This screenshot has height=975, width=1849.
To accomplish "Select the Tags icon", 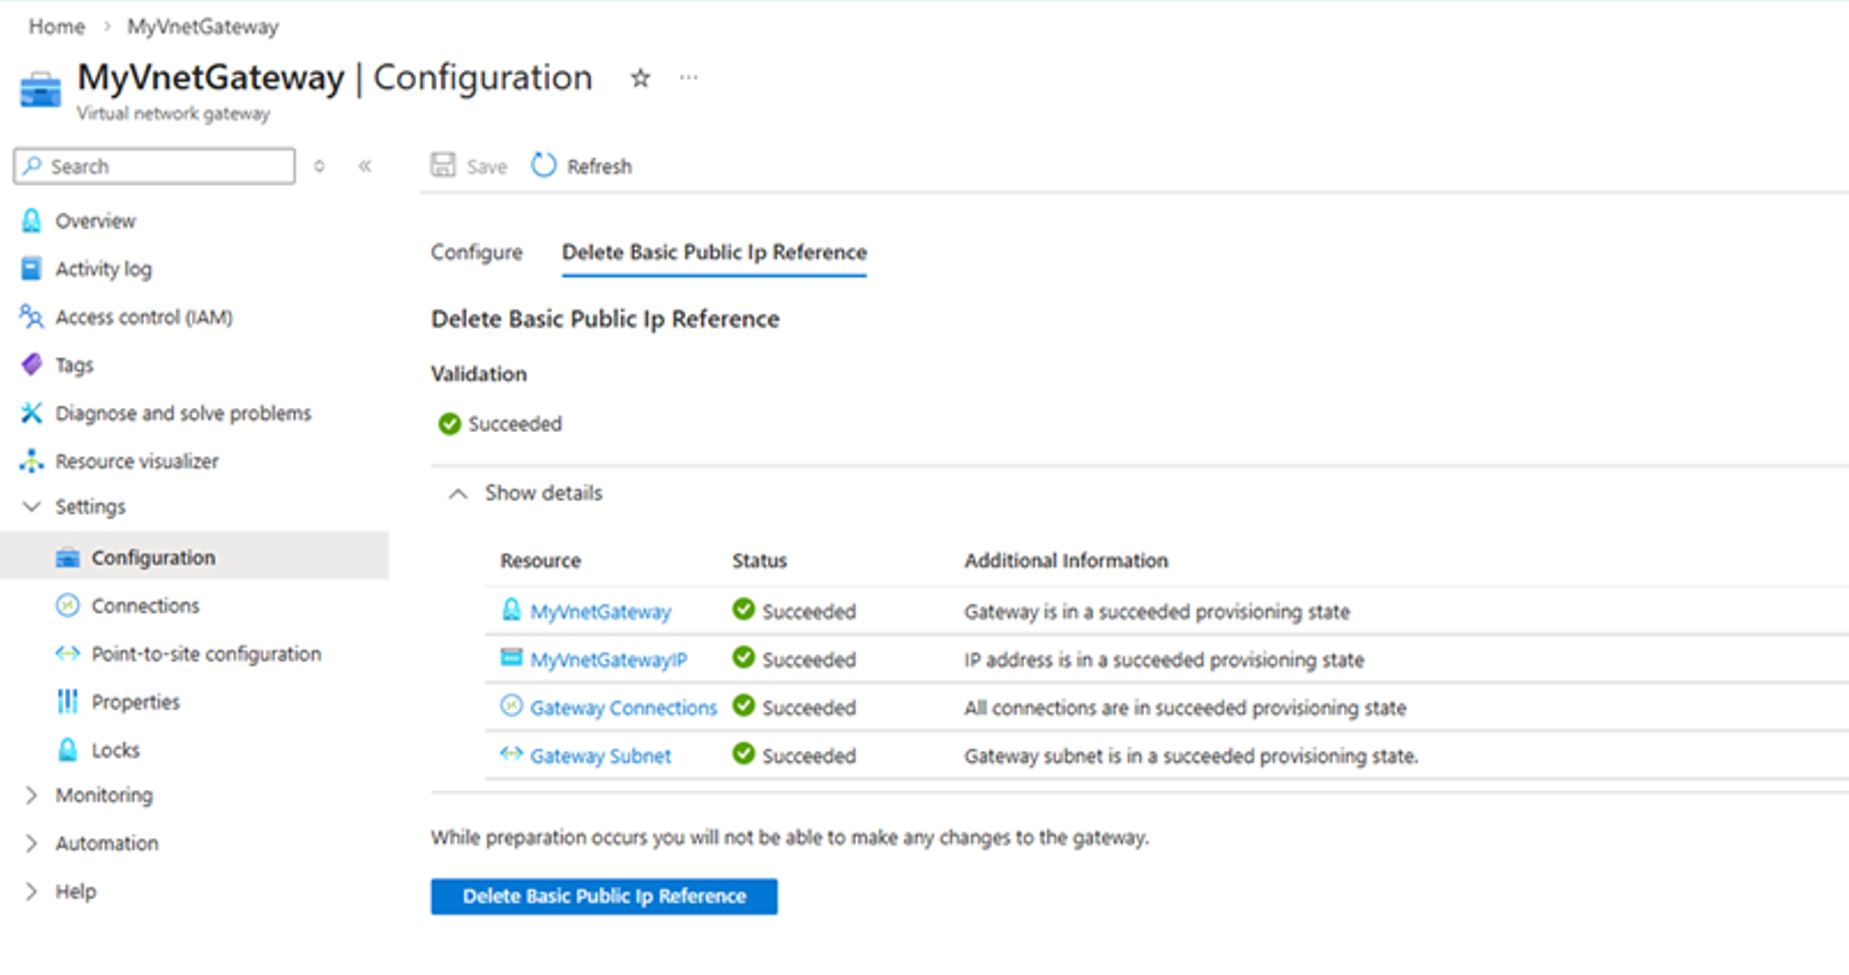I will pyautogui.click(x=31, y=364).
